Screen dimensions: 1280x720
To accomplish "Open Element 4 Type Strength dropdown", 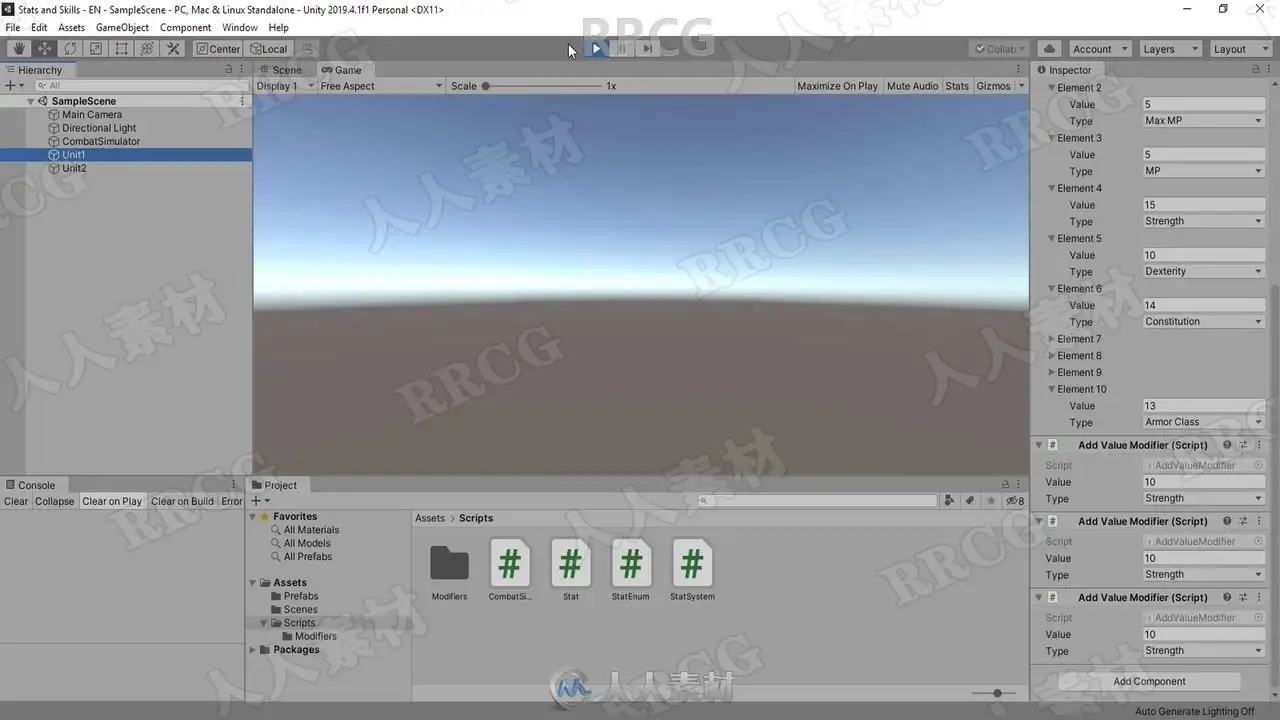I will tap(1204, 221).
